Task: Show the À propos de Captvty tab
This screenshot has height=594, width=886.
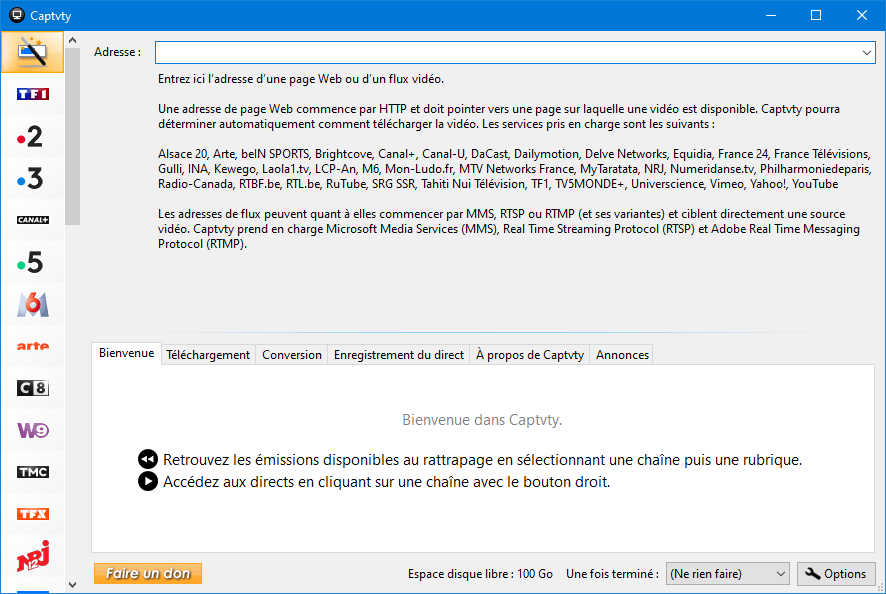Action: pyautogui.click(x=529, y=355)
